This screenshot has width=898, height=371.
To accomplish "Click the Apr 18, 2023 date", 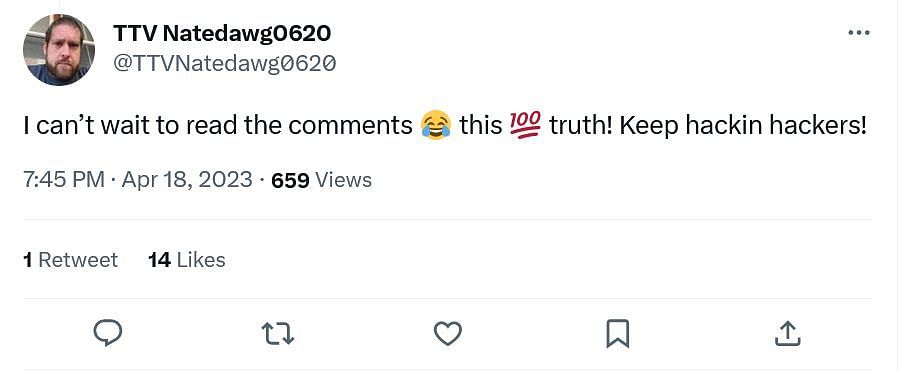I will (x=187, y=180).
